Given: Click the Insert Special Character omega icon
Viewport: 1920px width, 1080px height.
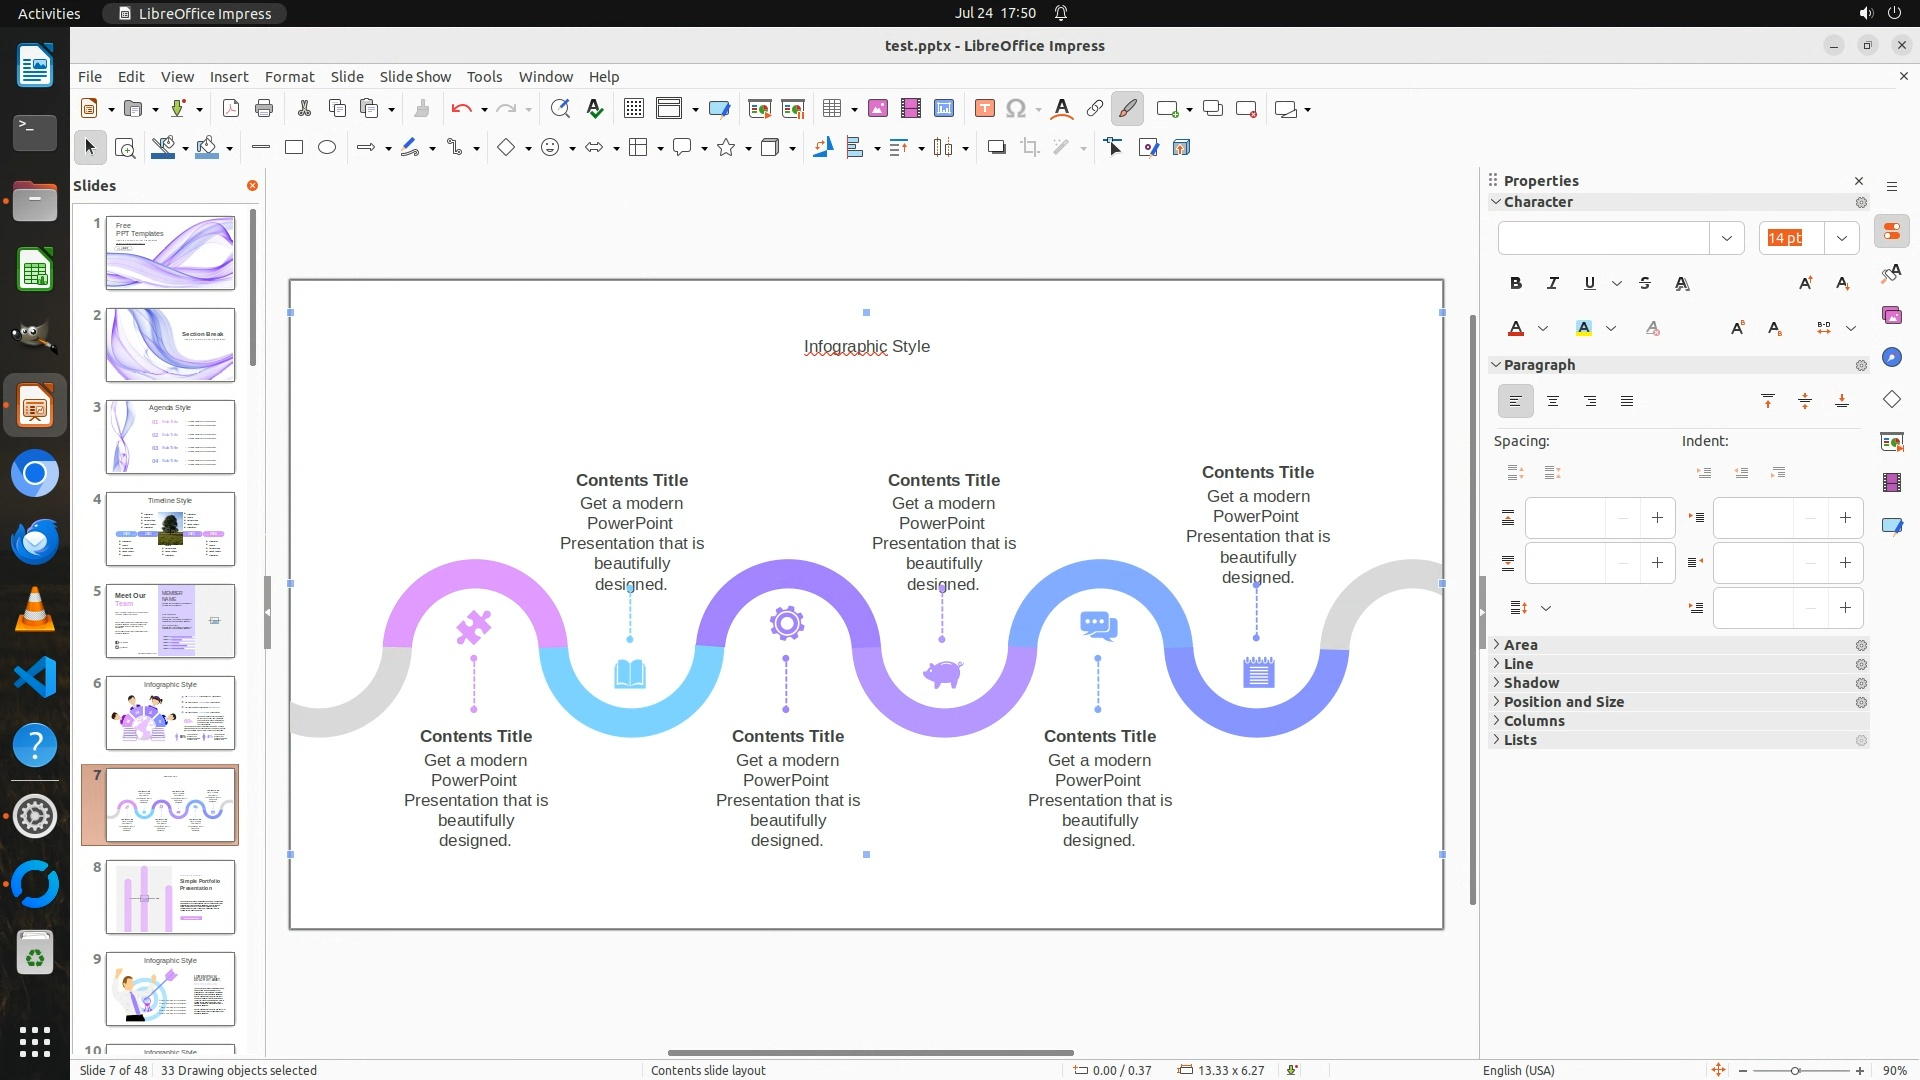Looking at the screenshot, I should [x=1016, y=109].
